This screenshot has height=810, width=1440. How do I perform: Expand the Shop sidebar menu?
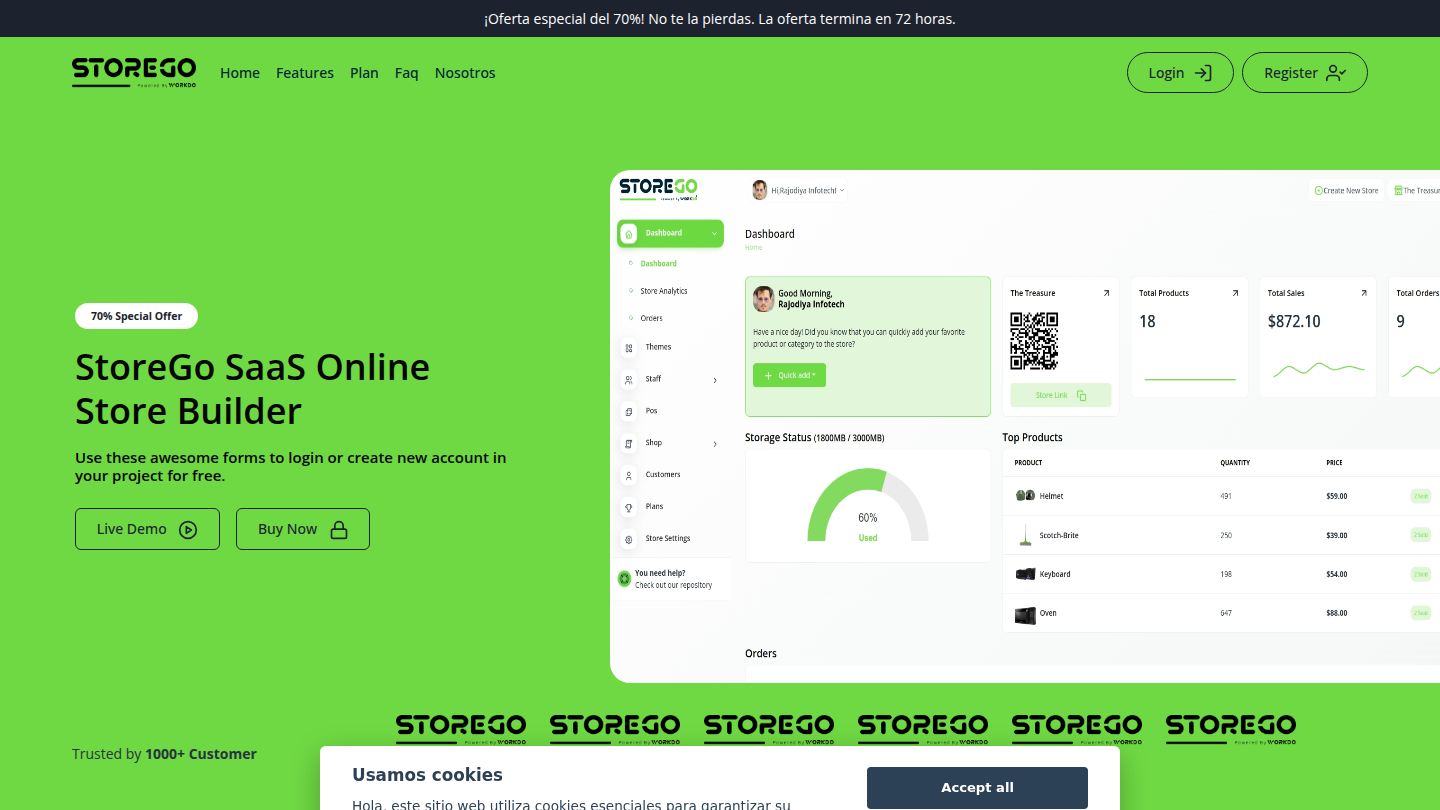tap(714, 443)
